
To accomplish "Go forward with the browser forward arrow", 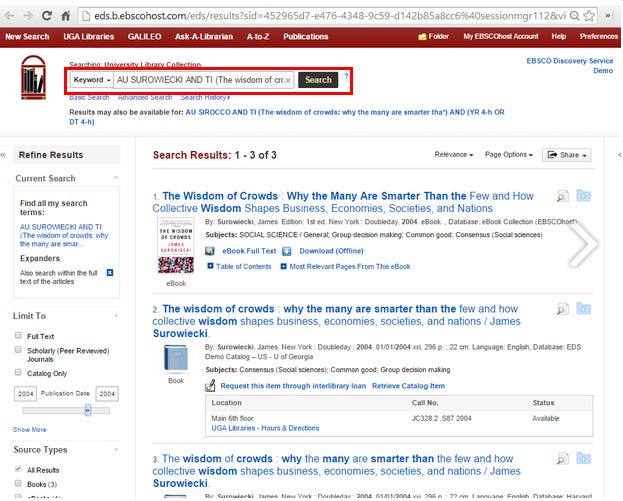I will pyautogui.click(x=28, y=16).
